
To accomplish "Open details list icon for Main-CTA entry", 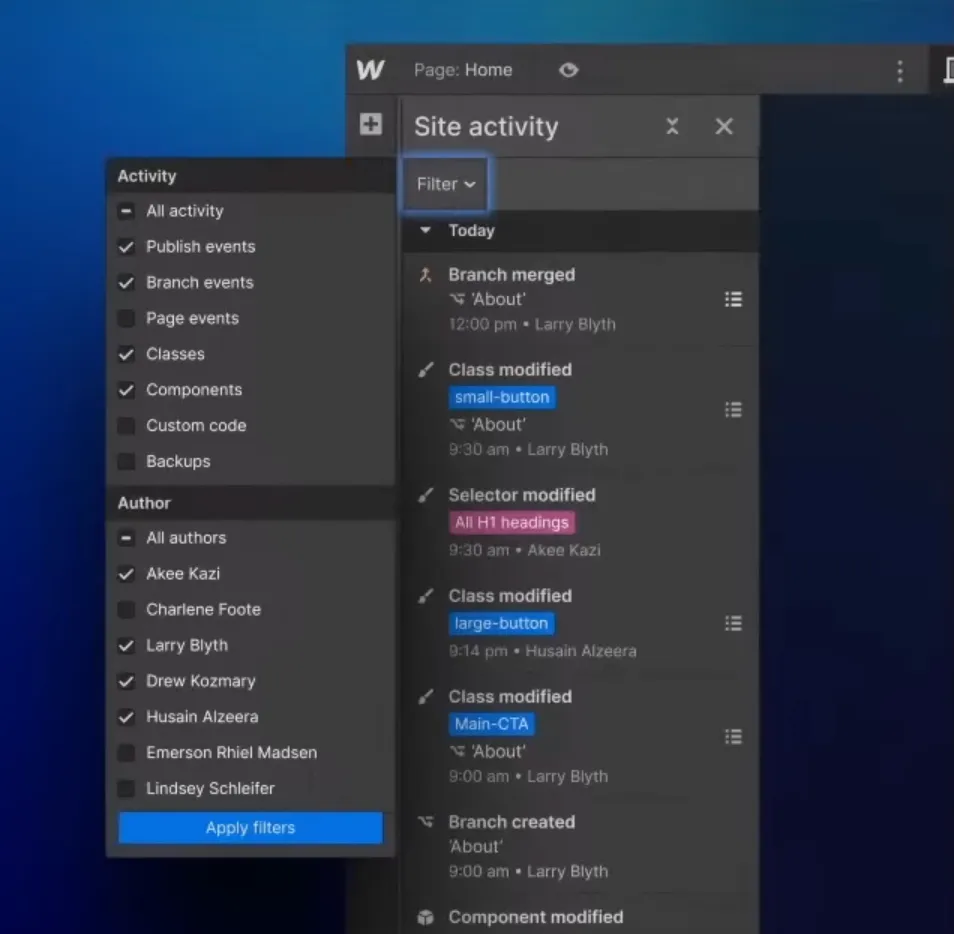I will 733,737.
